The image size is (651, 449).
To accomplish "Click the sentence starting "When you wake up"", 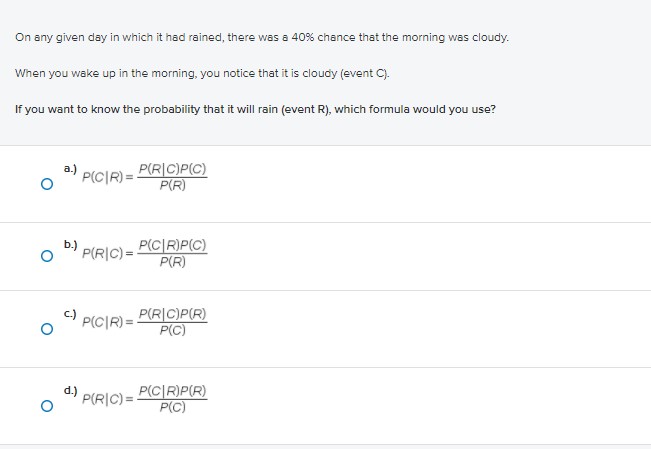I will (x=202, y=74).
